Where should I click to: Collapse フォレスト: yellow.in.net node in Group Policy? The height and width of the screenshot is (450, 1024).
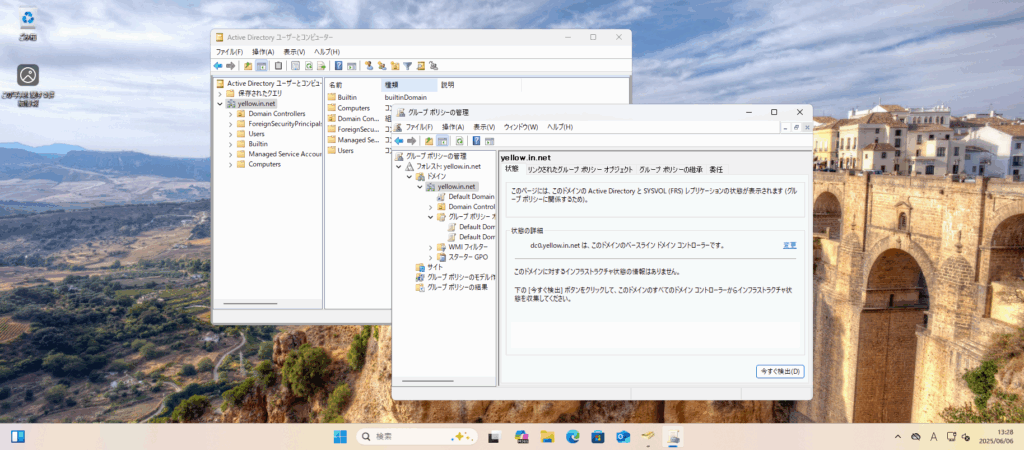pyautogui.click(x=398, y=167)
